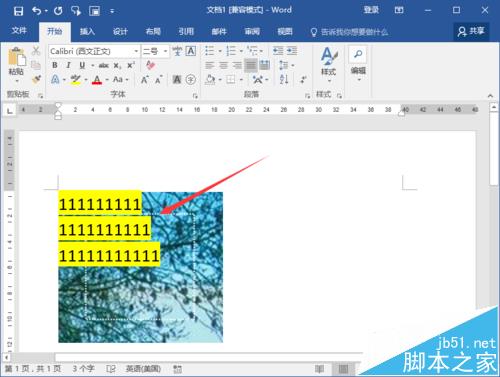Click the word count in status bar
The height and width of the screenshot is (377, 500).
83,369
